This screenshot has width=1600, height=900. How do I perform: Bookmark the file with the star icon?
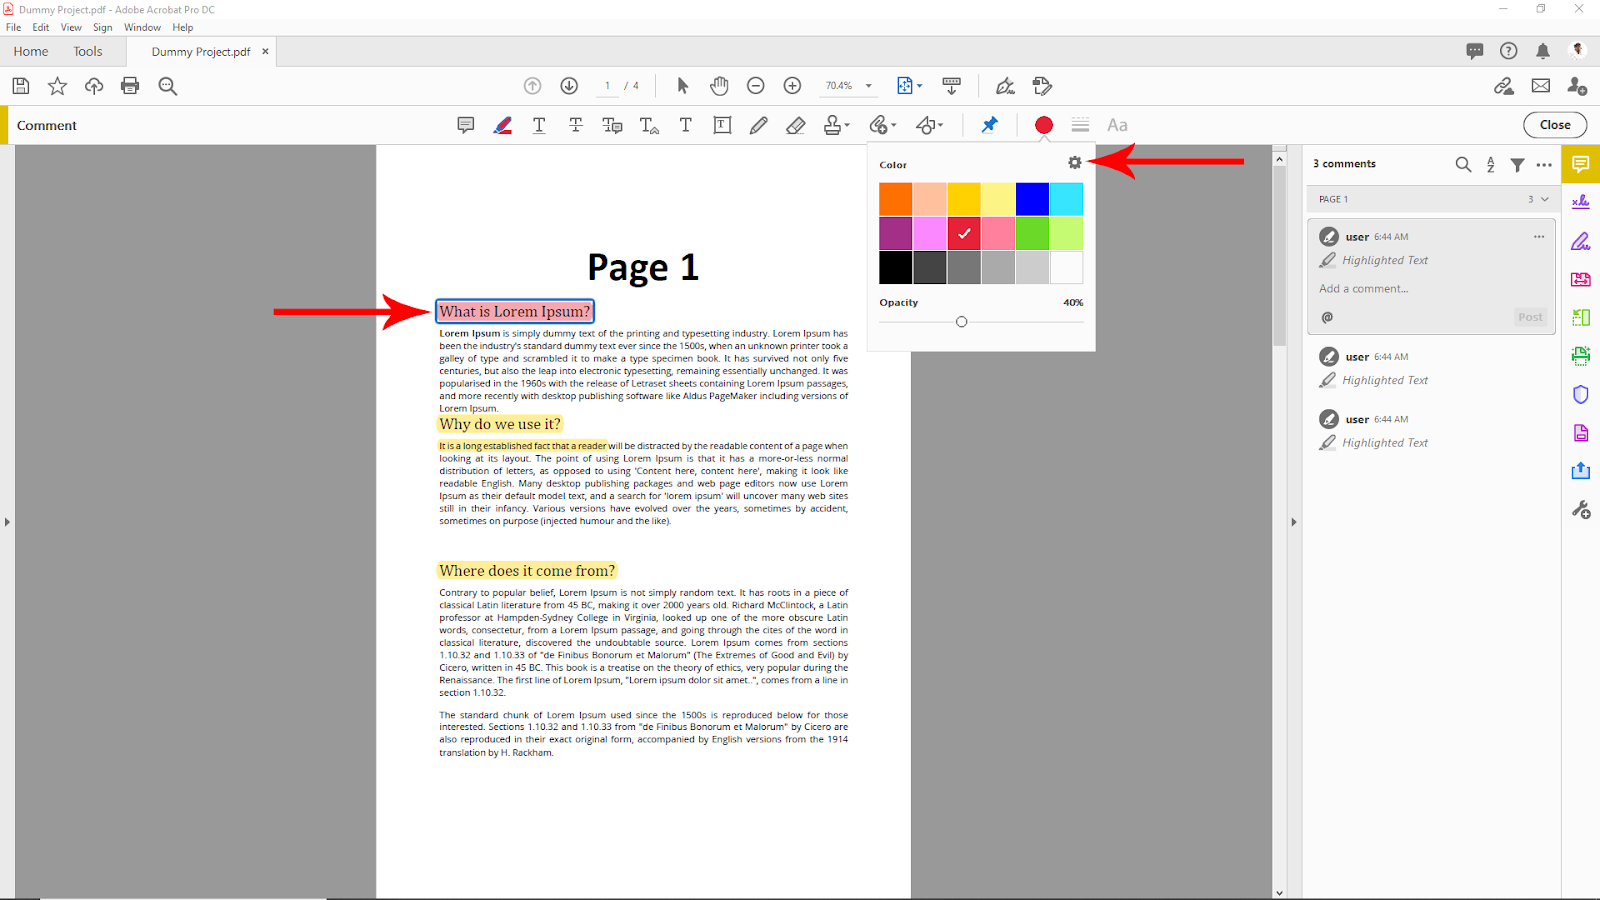[x=57, y=86]
